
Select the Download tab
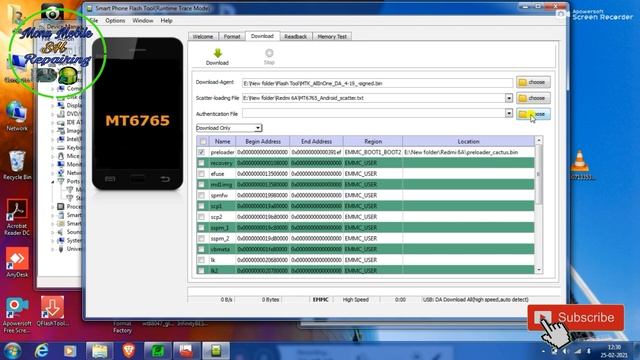[x=262, y=36]
